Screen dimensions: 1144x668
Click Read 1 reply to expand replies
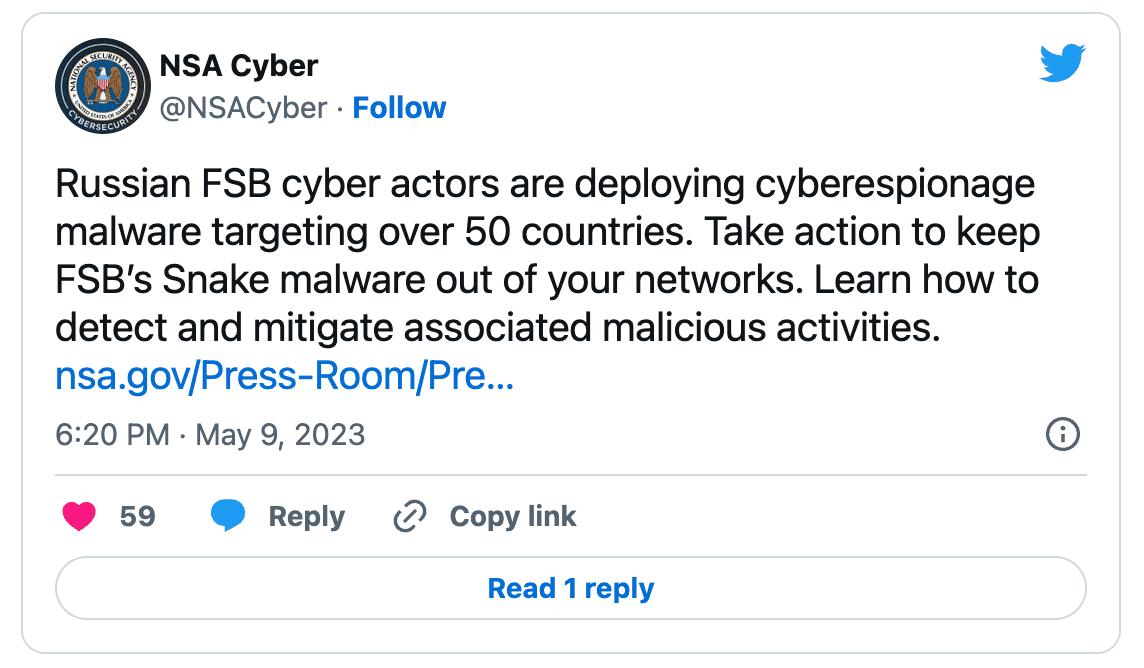[x=571, y=588]
